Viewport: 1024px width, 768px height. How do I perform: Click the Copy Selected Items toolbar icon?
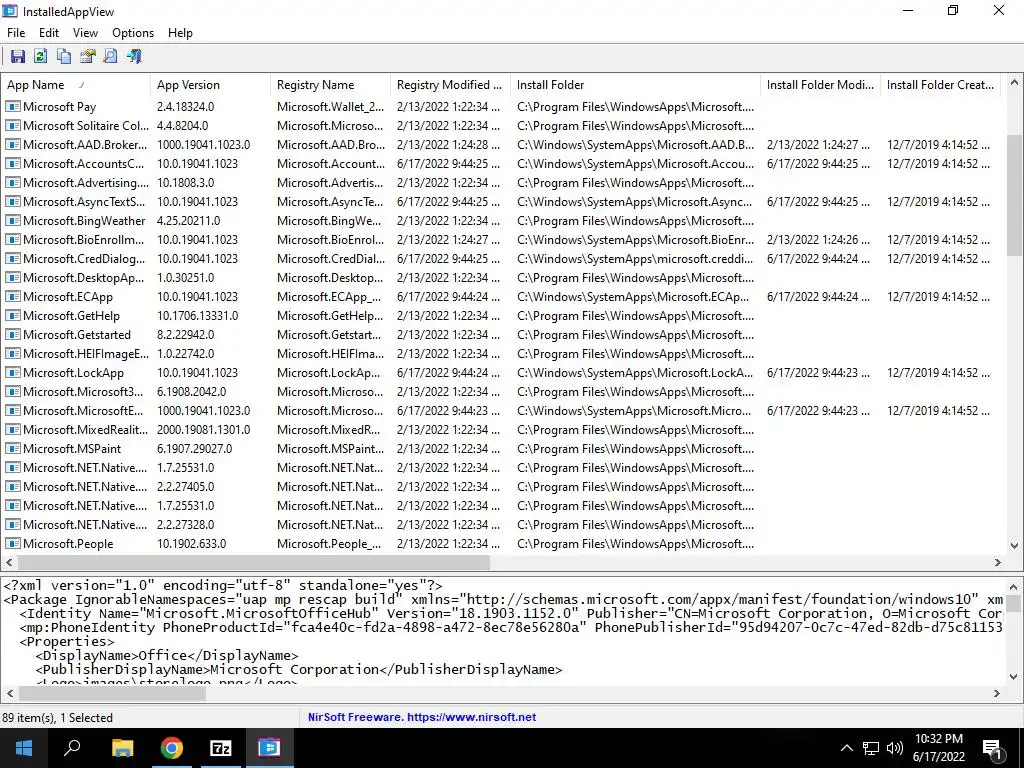click(64, 56)
